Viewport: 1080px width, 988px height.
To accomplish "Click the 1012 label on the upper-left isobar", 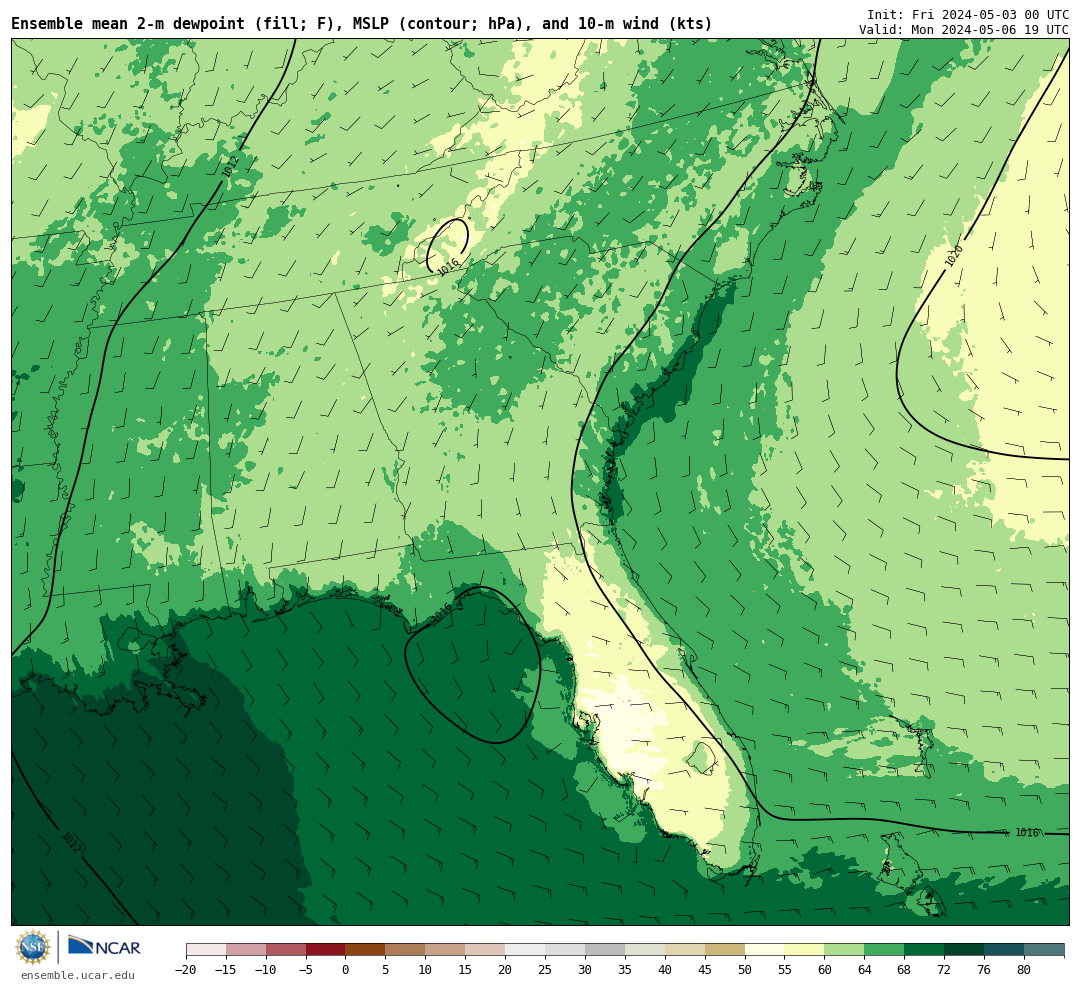I will click(x=231, y=166).
